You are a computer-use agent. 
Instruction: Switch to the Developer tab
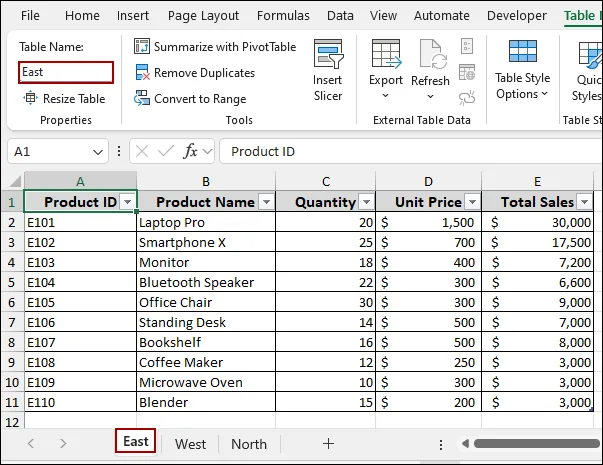[x=516, y=16]
